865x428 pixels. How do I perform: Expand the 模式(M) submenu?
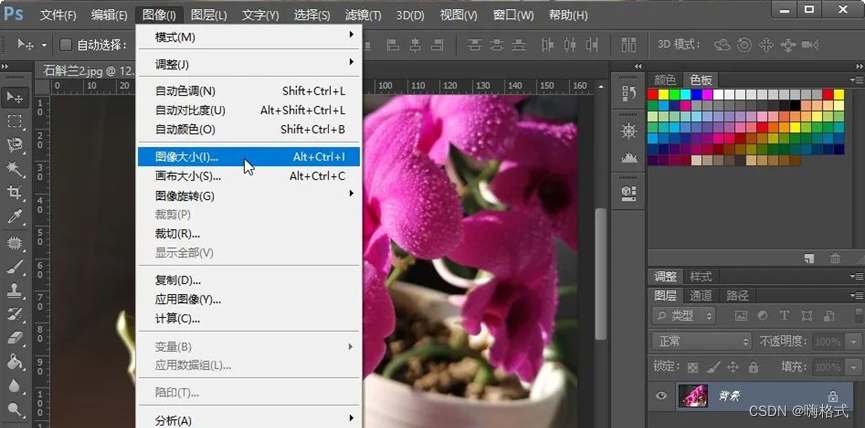tap(249, 37)
